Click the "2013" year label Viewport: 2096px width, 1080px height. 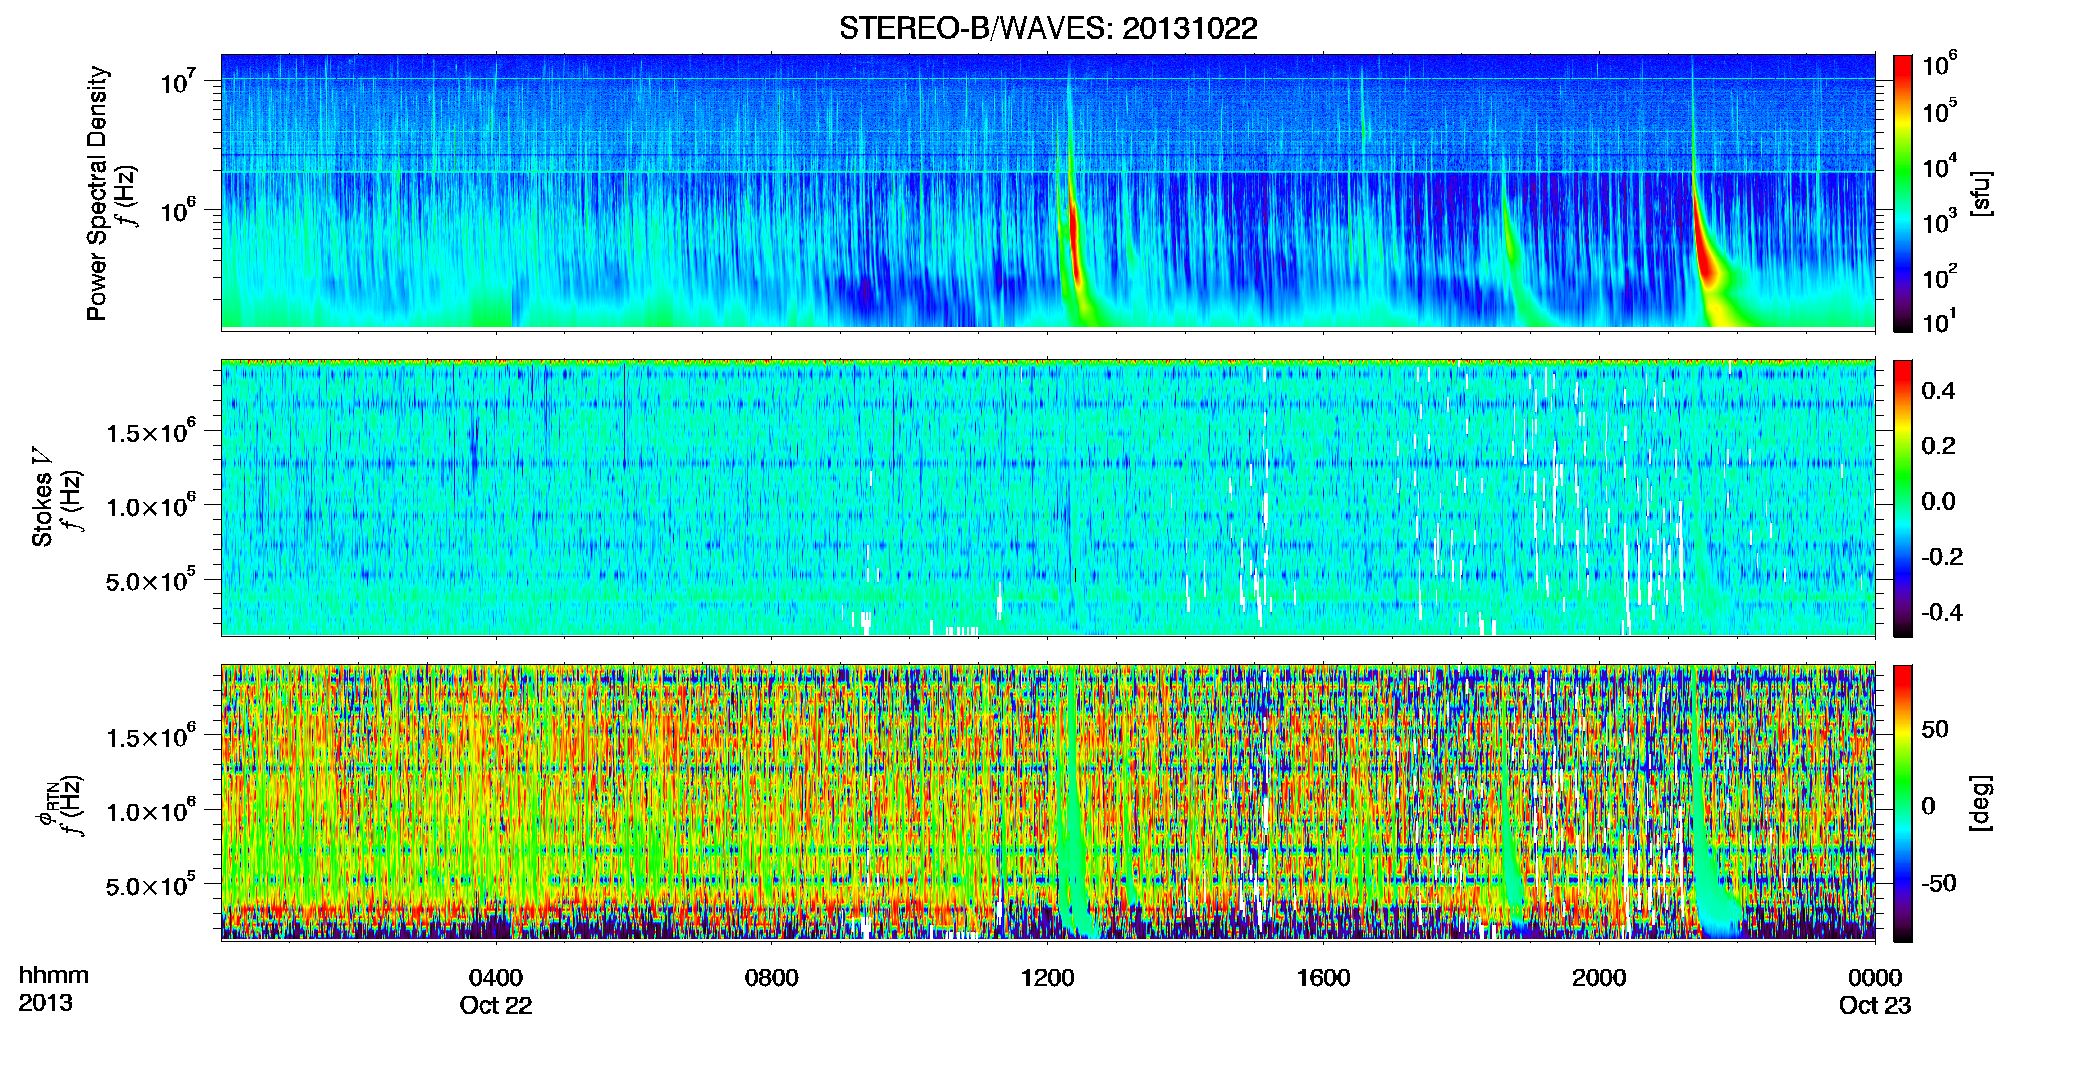pyautogui.click(x=45, y=1003)
